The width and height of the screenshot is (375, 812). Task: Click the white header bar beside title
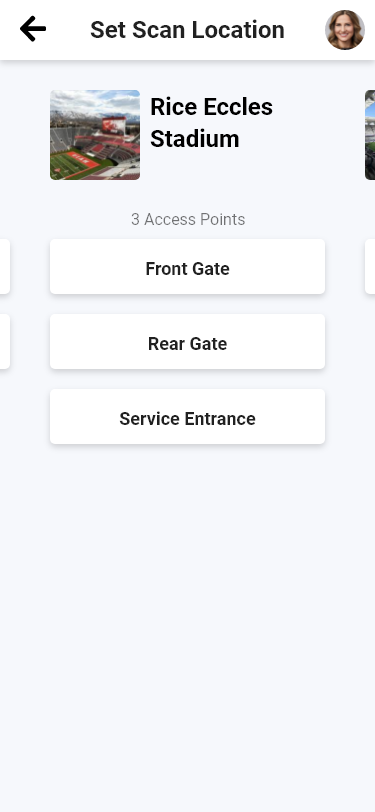pos(305,30)
